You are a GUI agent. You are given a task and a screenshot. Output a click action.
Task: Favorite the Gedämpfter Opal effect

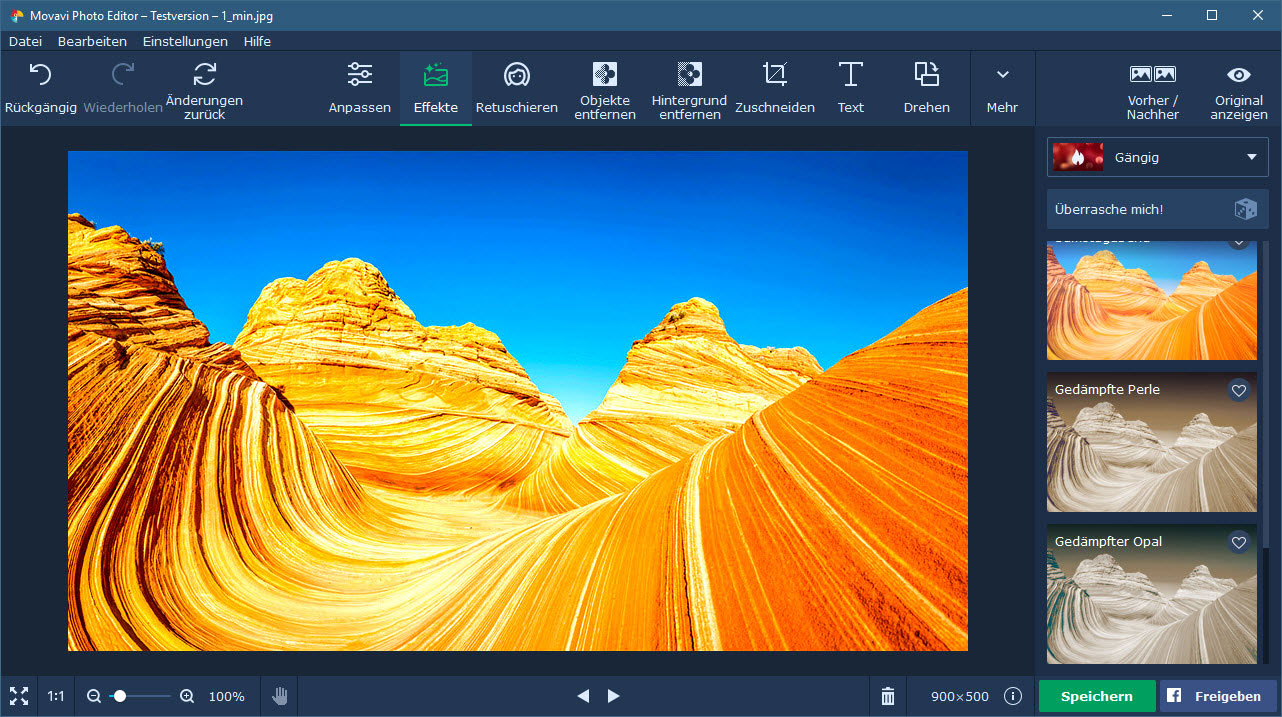(1239, 543)
